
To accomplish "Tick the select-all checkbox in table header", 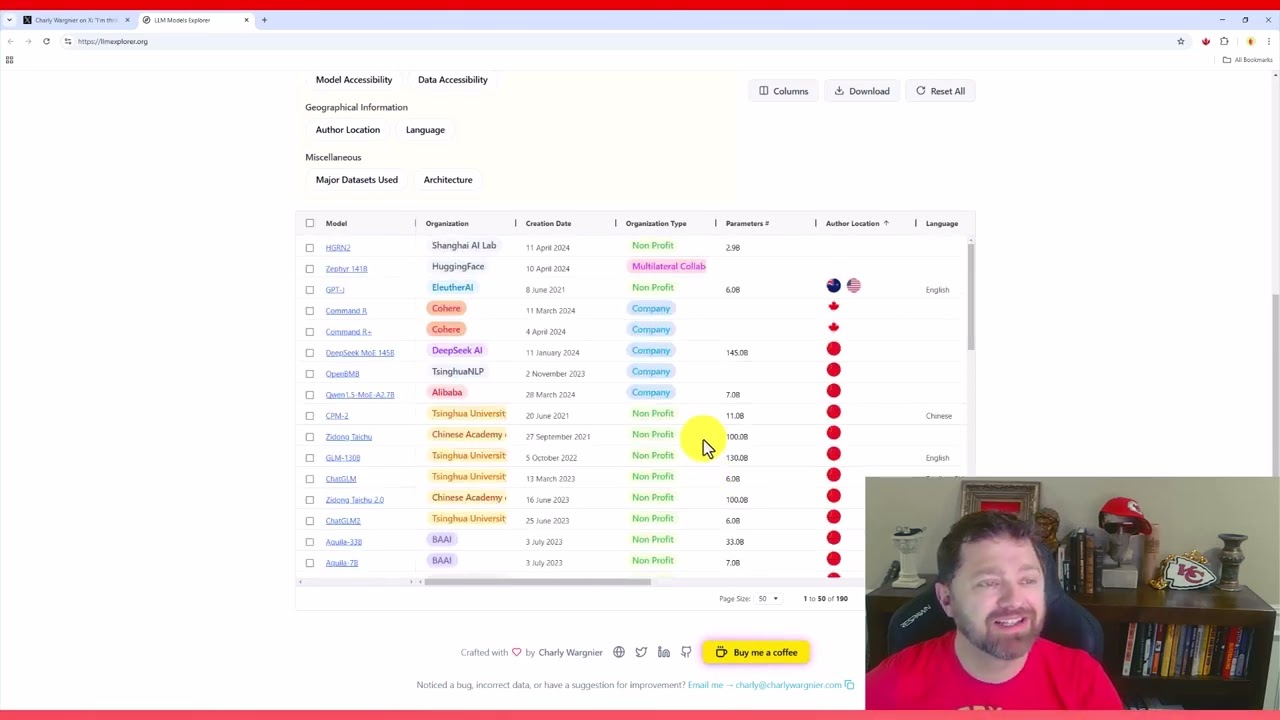I will click(310, 223).
